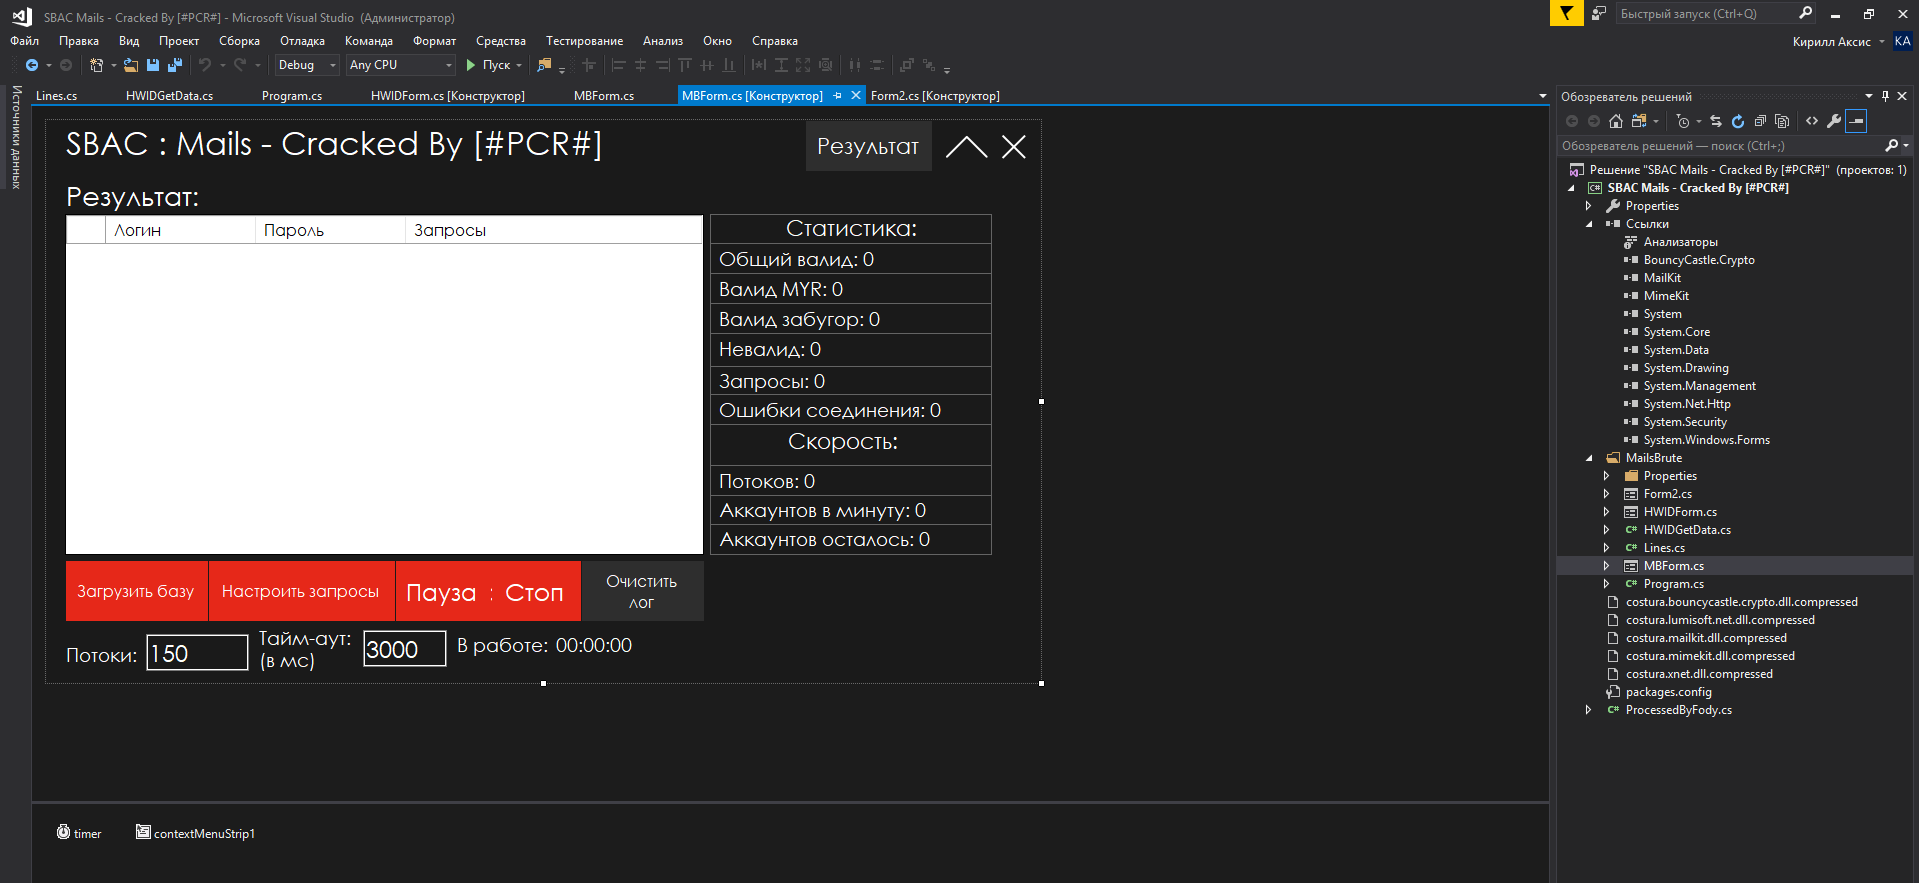Click the Find in Files toolbar icon
This screenshot has height=883, width=1919.
(x=544, y=65)
